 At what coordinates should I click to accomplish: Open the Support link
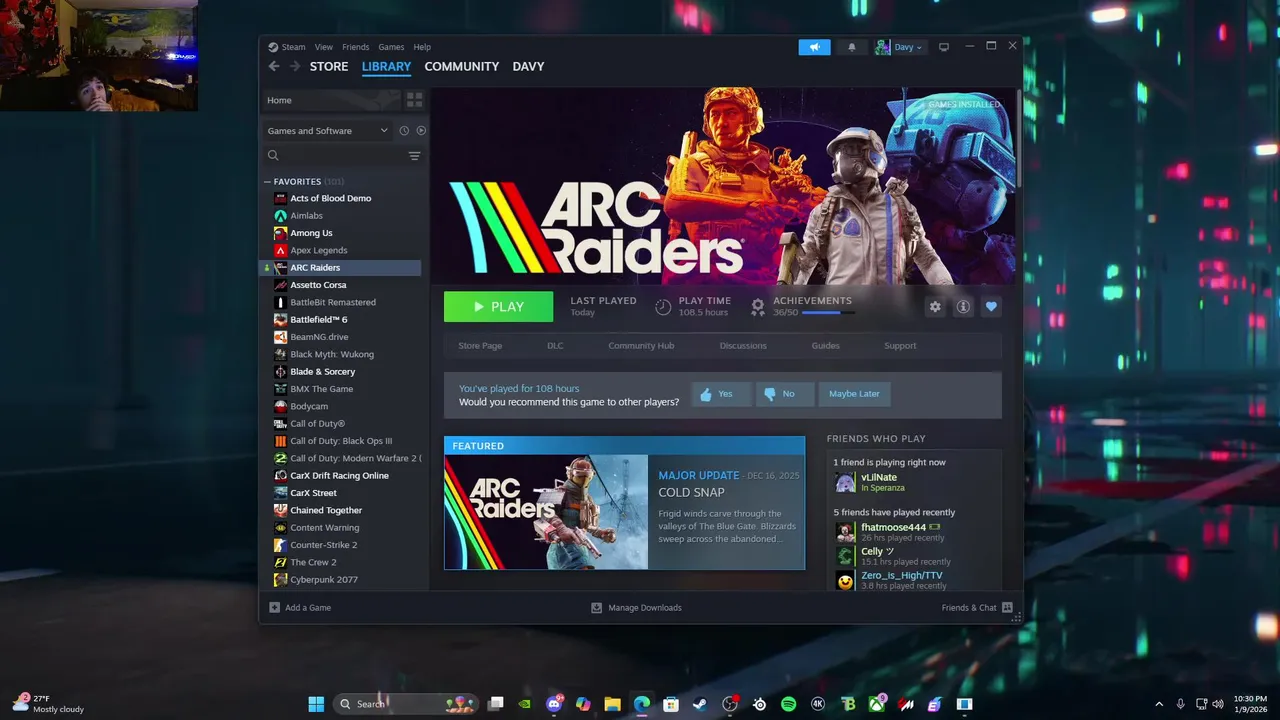pyautogui.click(x=900, y=346)
